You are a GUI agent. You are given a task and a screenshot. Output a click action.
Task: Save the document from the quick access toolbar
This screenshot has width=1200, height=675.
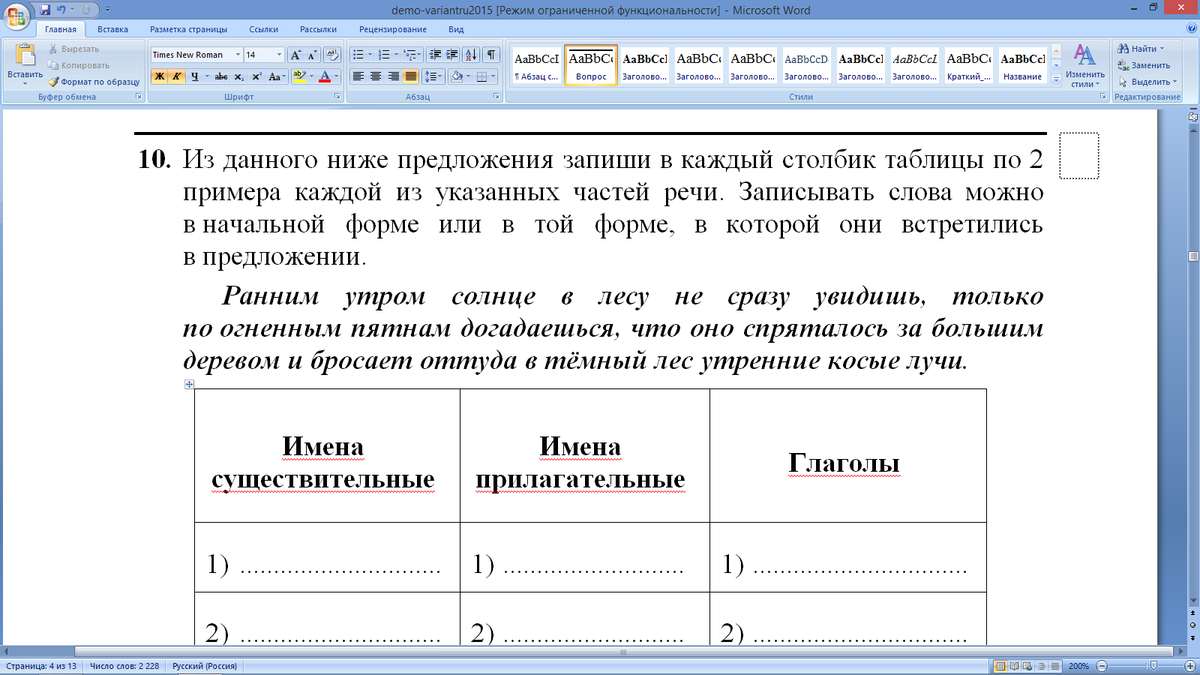(44, 9)
